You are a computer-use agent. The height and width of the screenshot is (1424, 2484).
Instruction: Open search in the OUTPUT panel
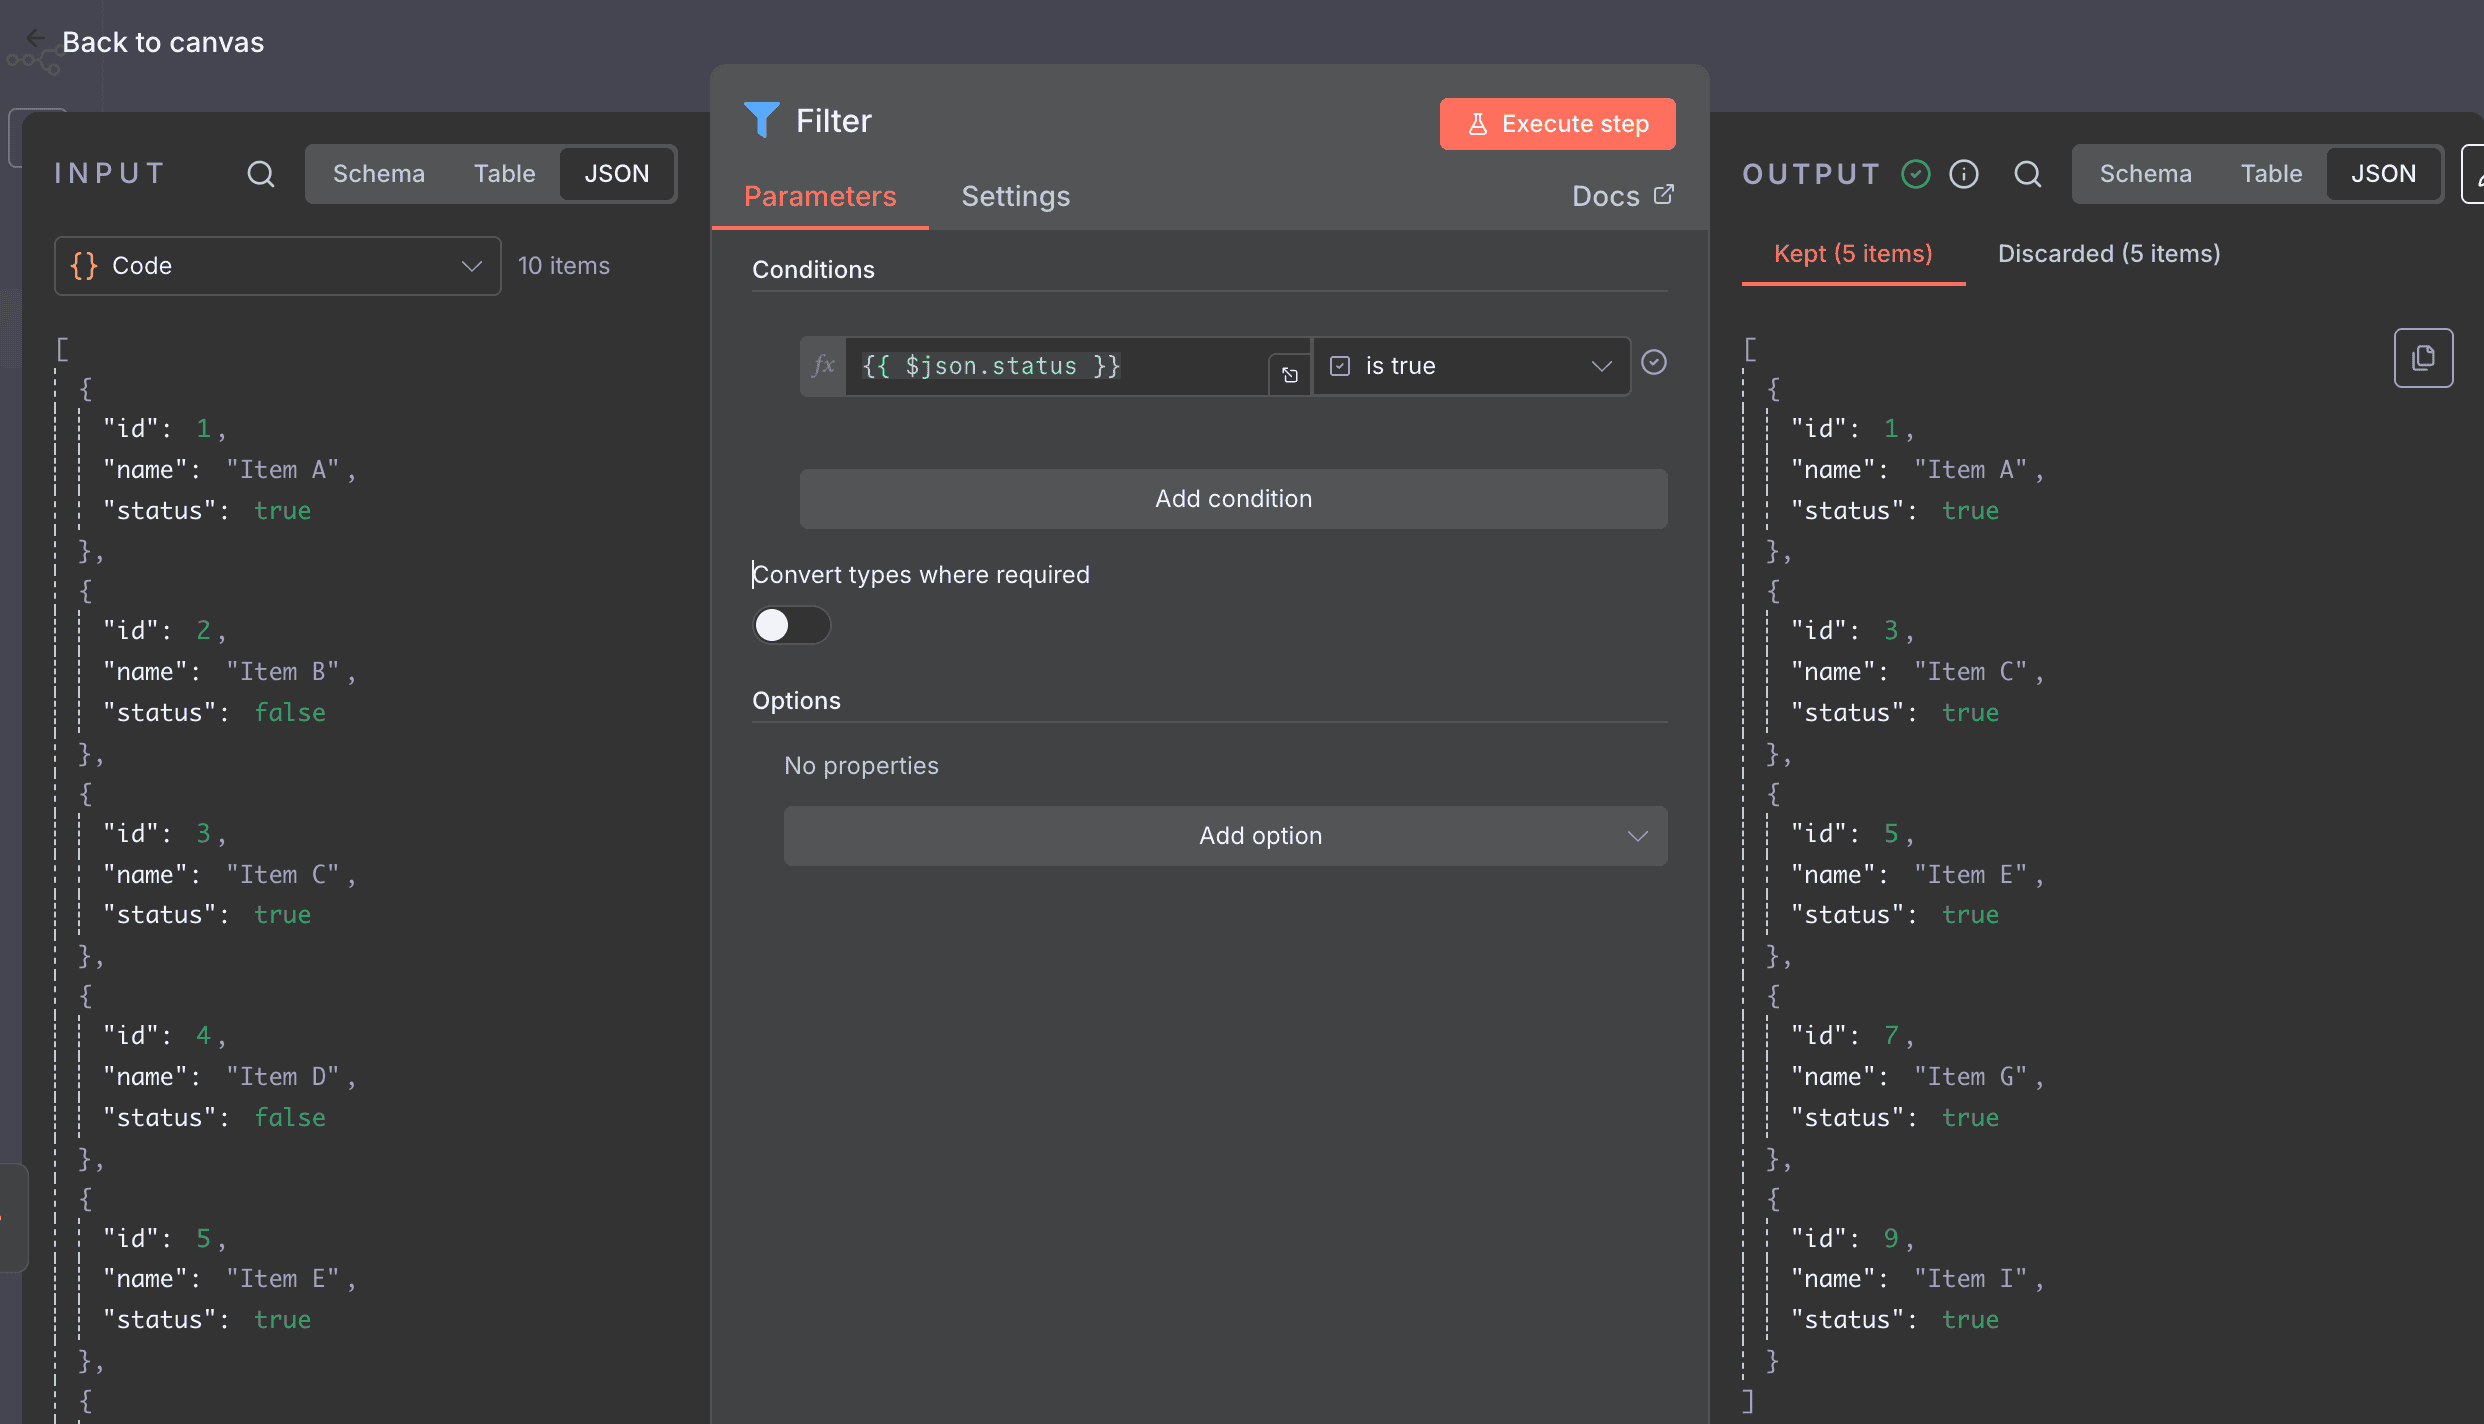tap(2028, 173)
